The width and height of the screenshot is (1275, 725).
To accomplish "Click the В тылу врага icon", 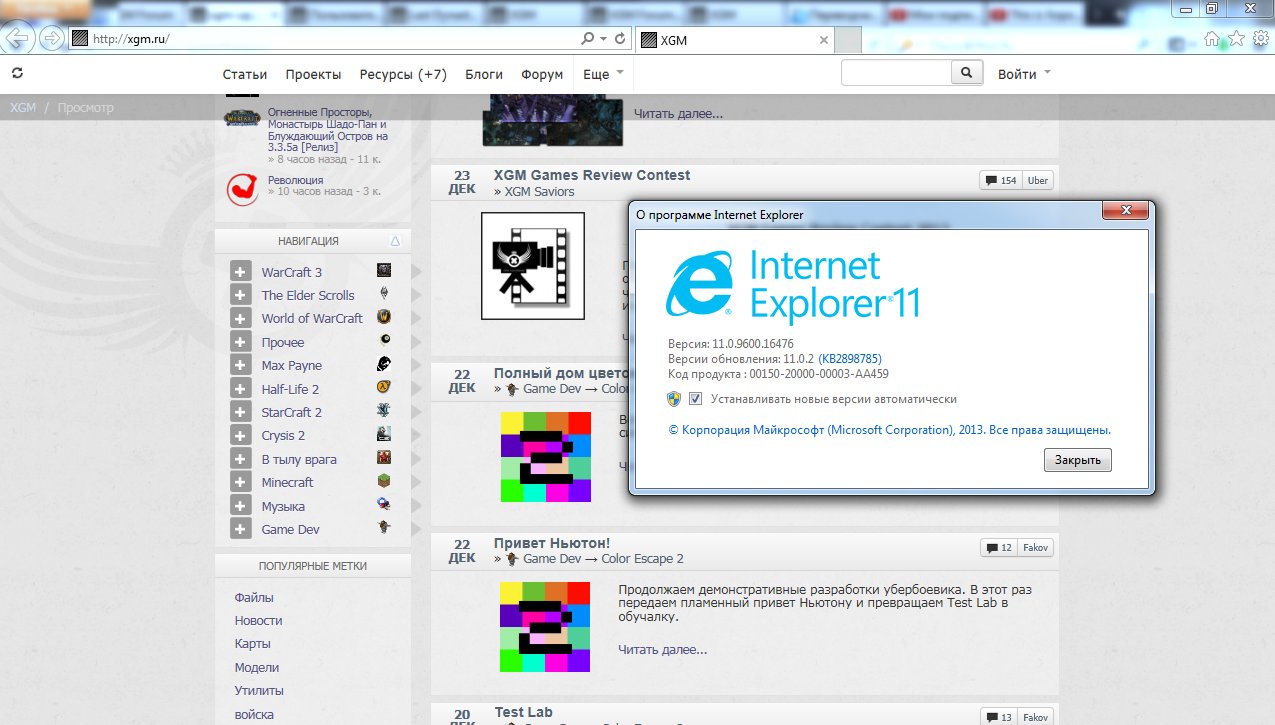I will pos(384,458).
